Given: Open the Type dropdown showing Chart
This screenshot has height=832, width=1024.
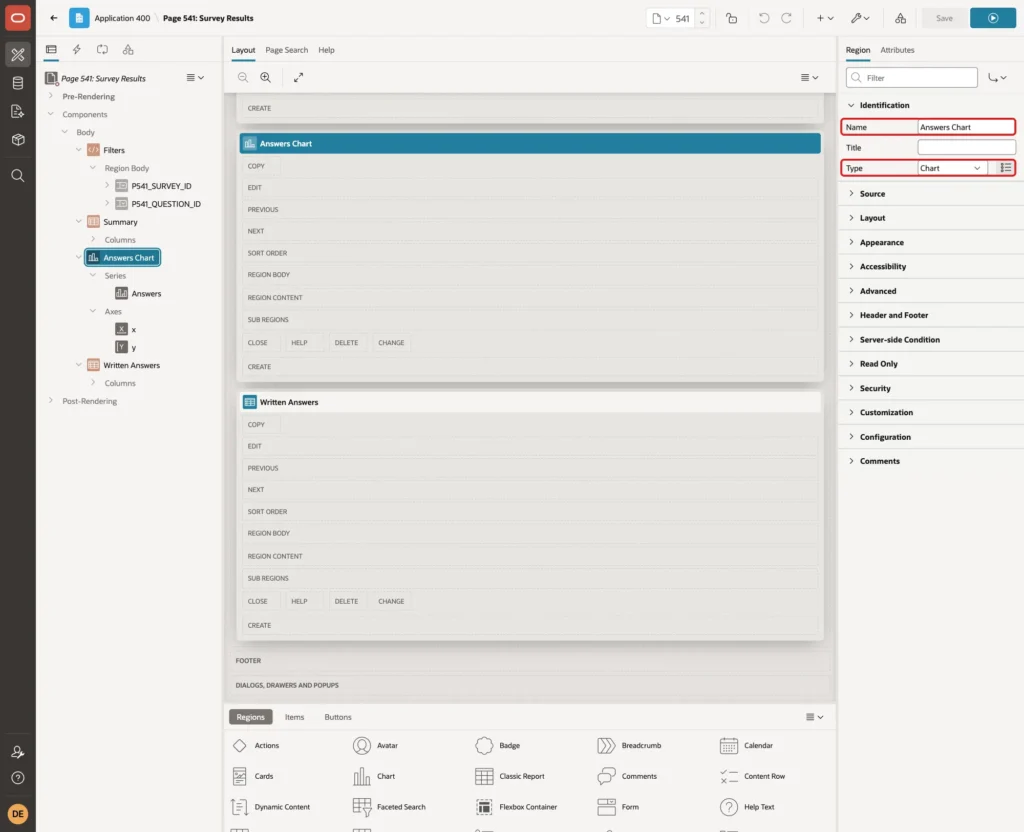Looking at the screenshot, I should click(x=950, y=168).
